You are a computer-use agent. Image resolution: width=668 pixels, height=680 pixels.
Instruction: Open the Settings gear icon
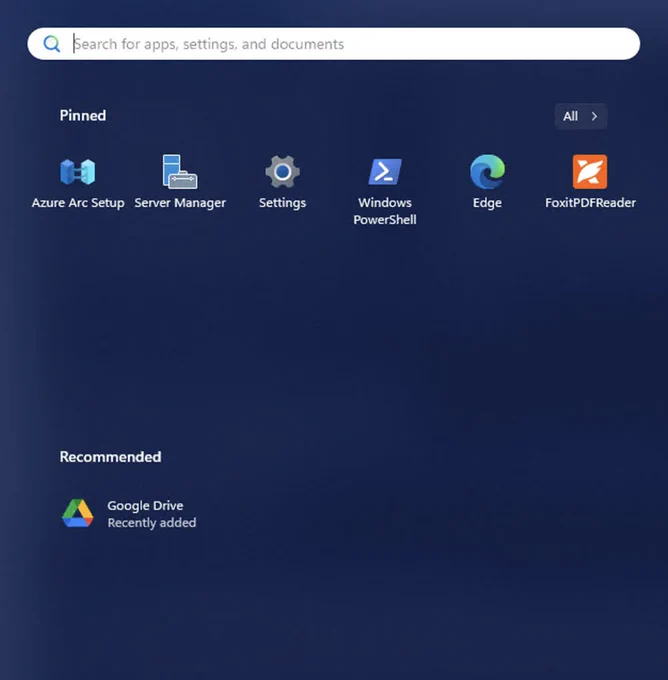tap(282, 172)
